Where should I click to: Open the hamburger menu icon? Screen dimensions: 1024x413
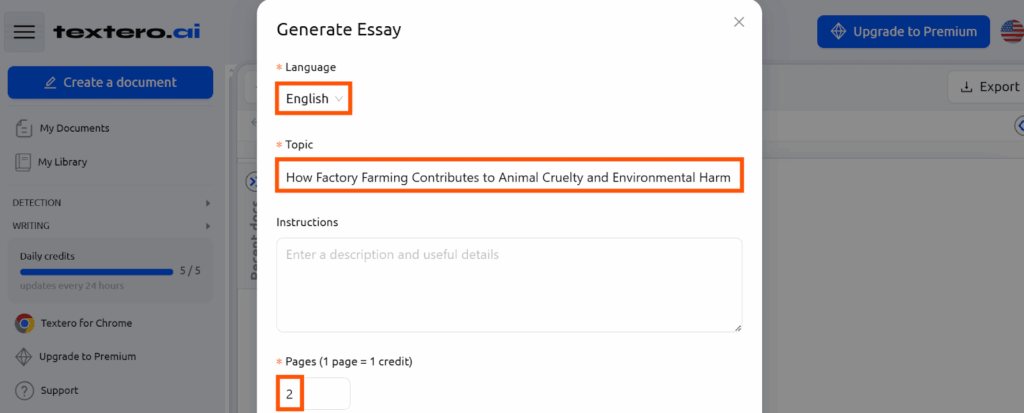point(24,31)
